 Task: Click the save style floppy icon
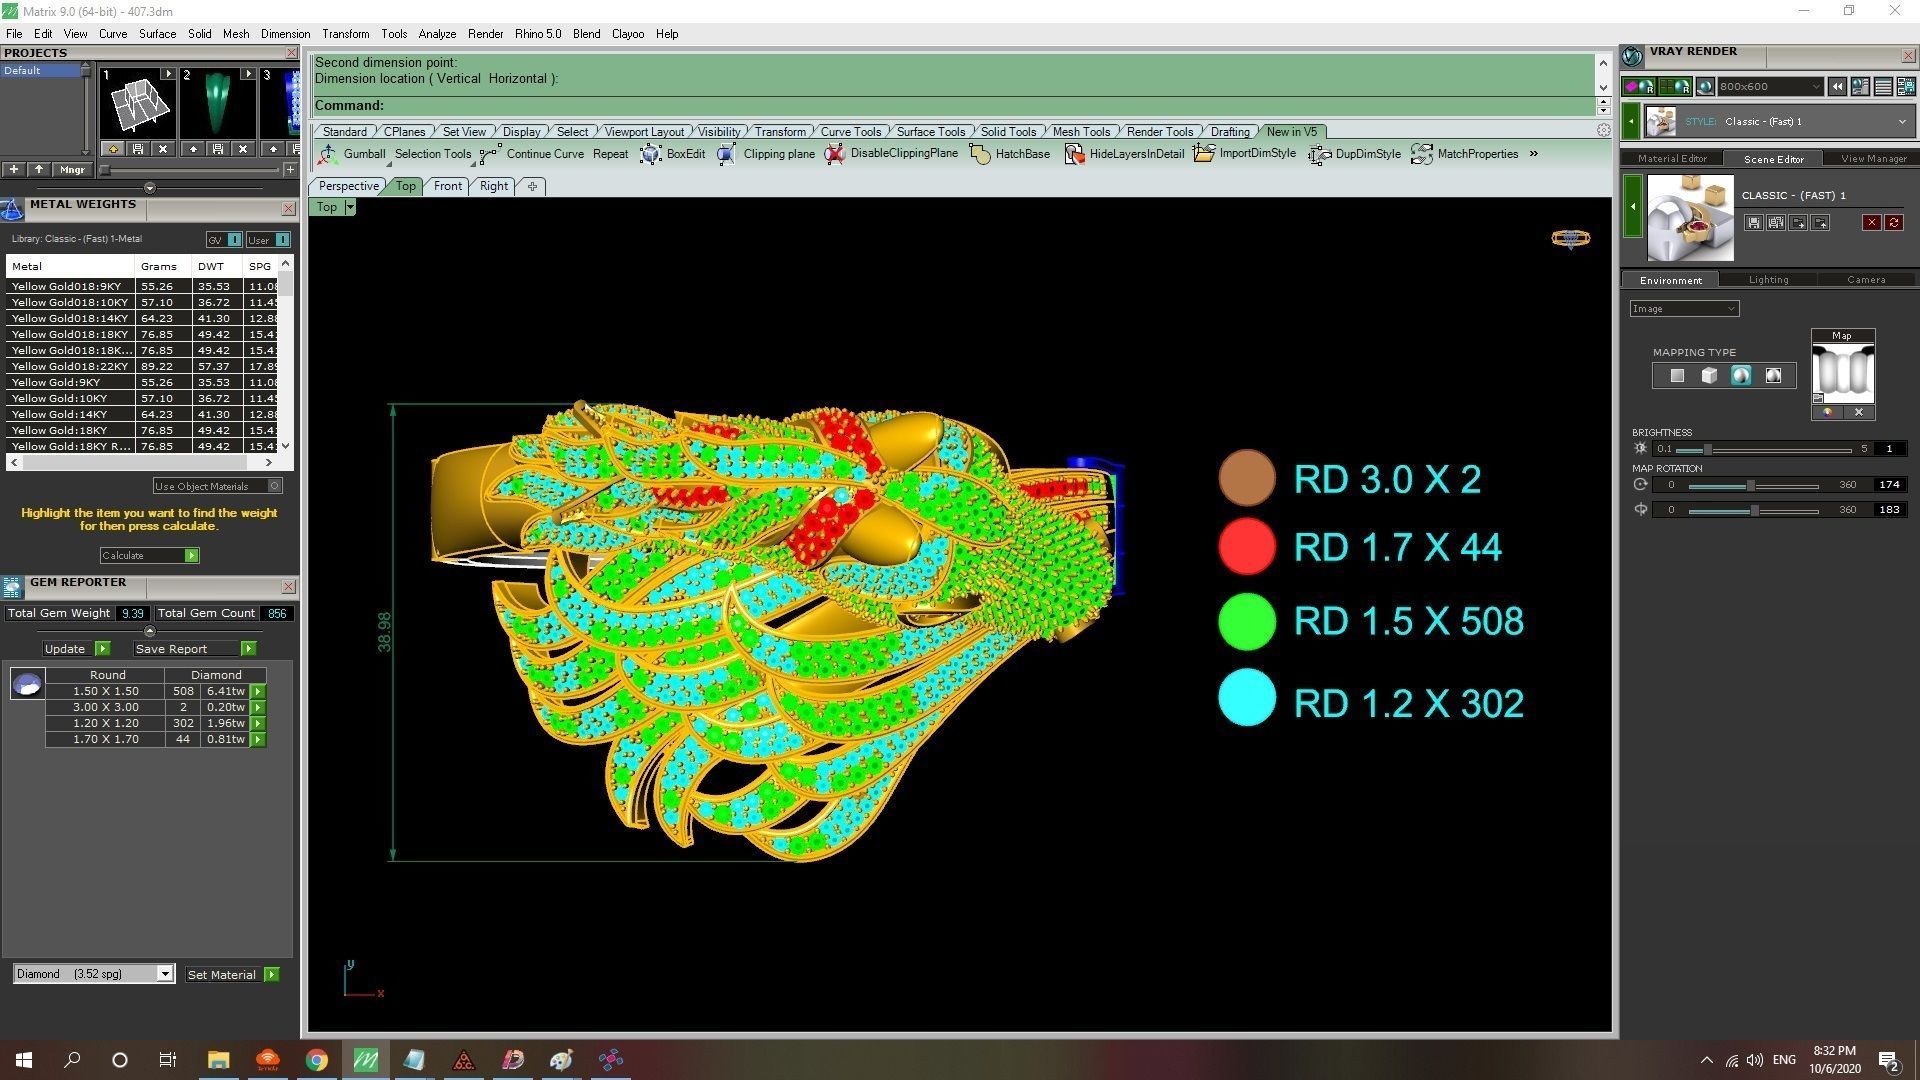point(1753,223)
